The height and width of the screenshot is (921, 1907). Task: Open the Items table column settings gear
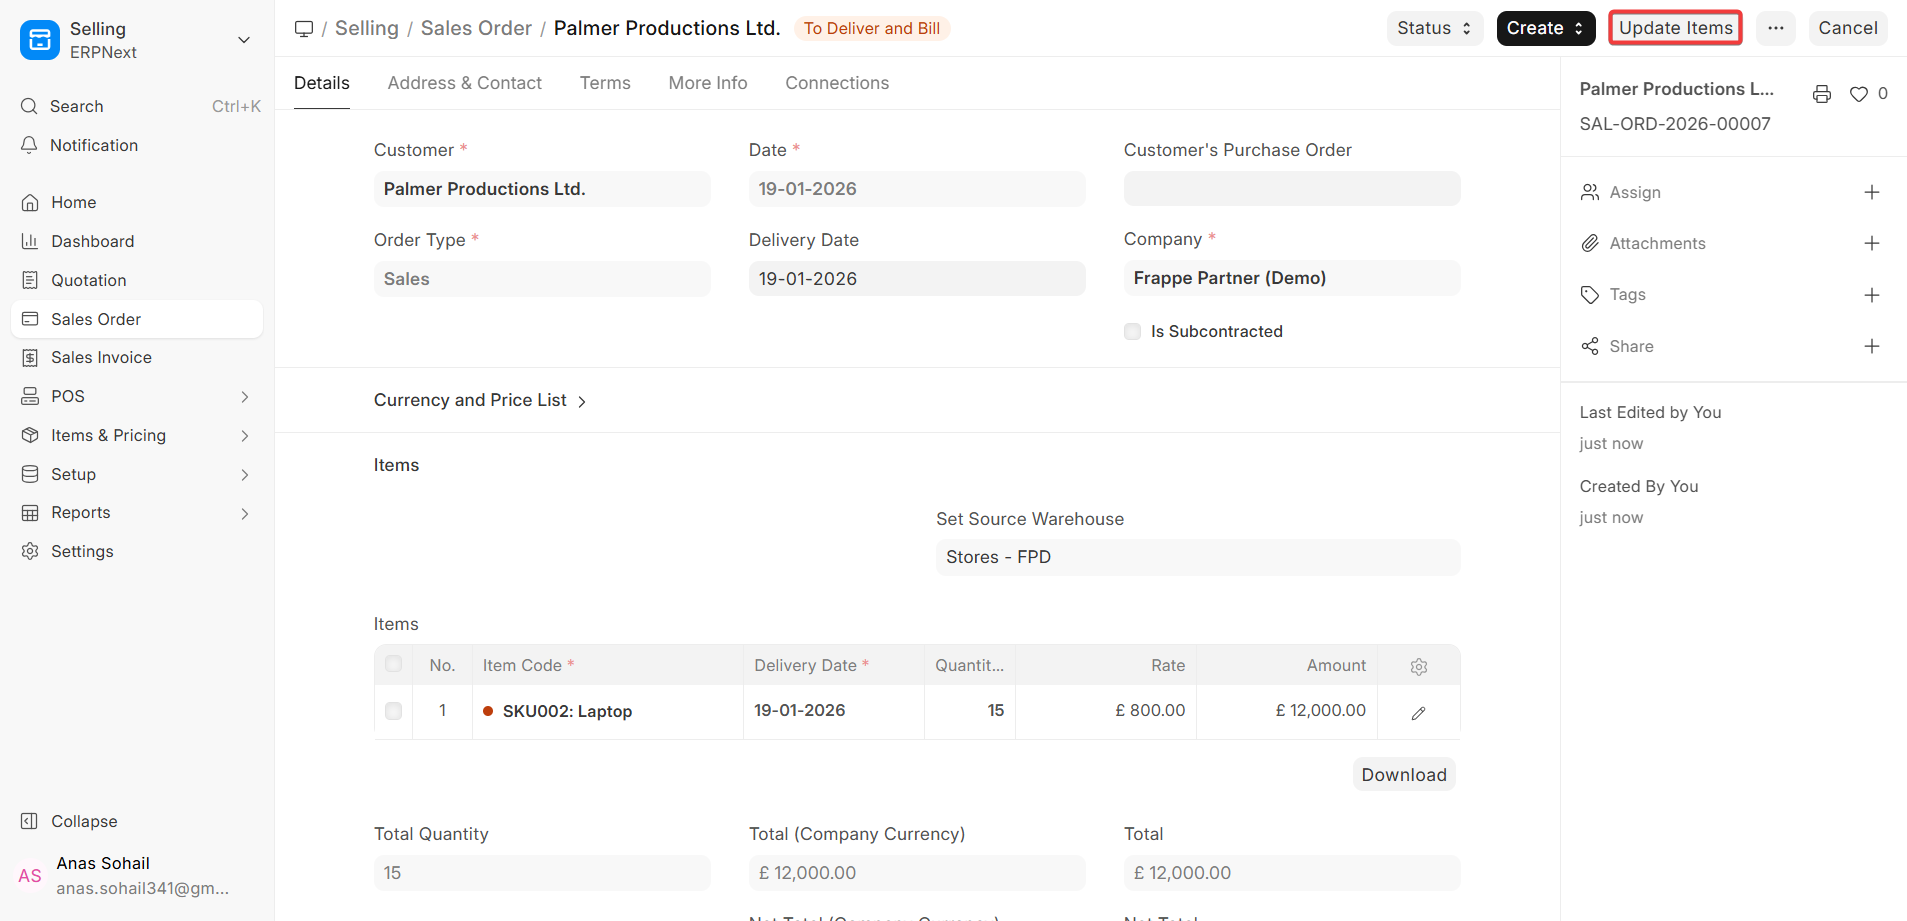pos(1418,665)
